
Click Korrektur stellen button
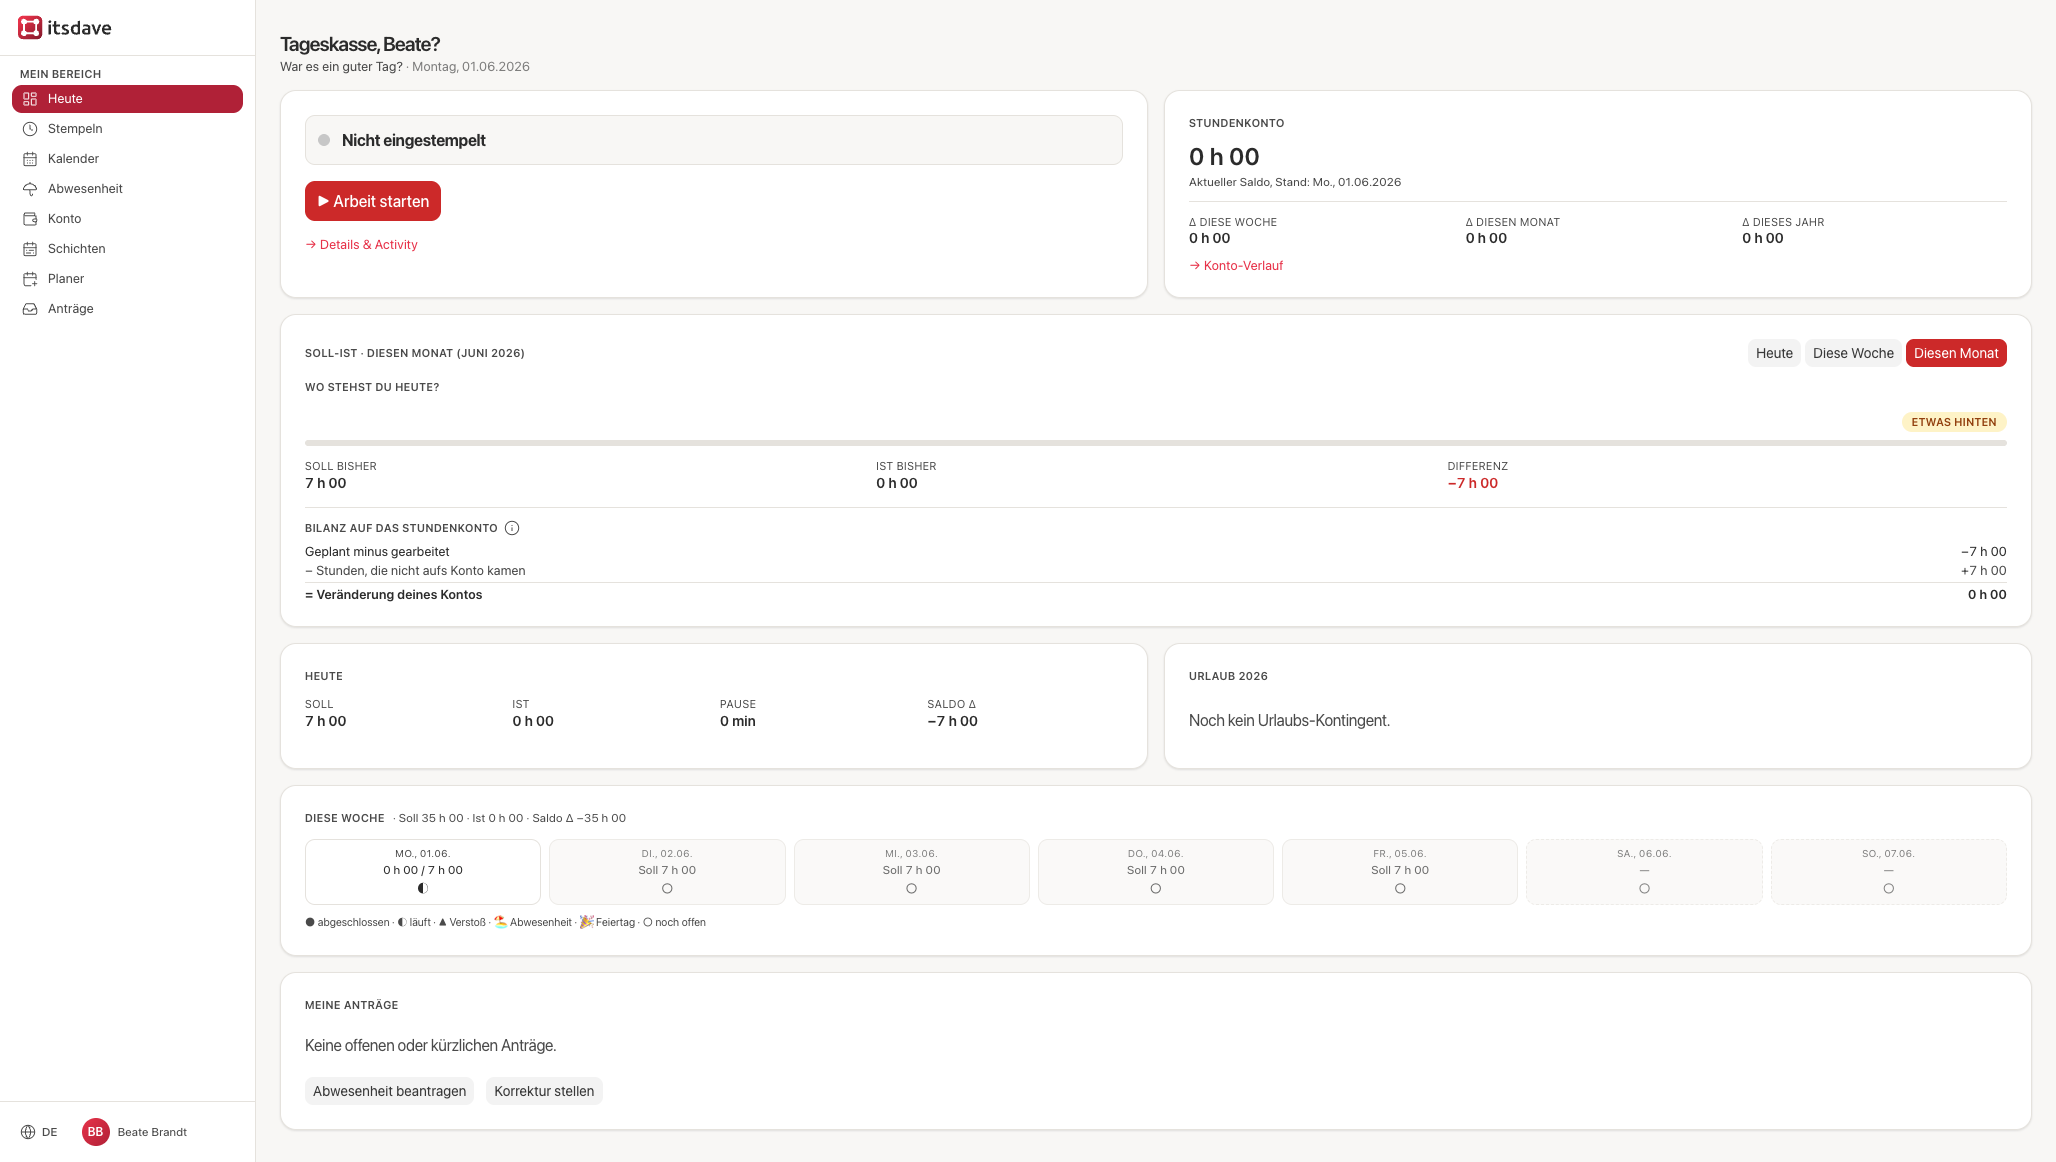coord(544,1091)
